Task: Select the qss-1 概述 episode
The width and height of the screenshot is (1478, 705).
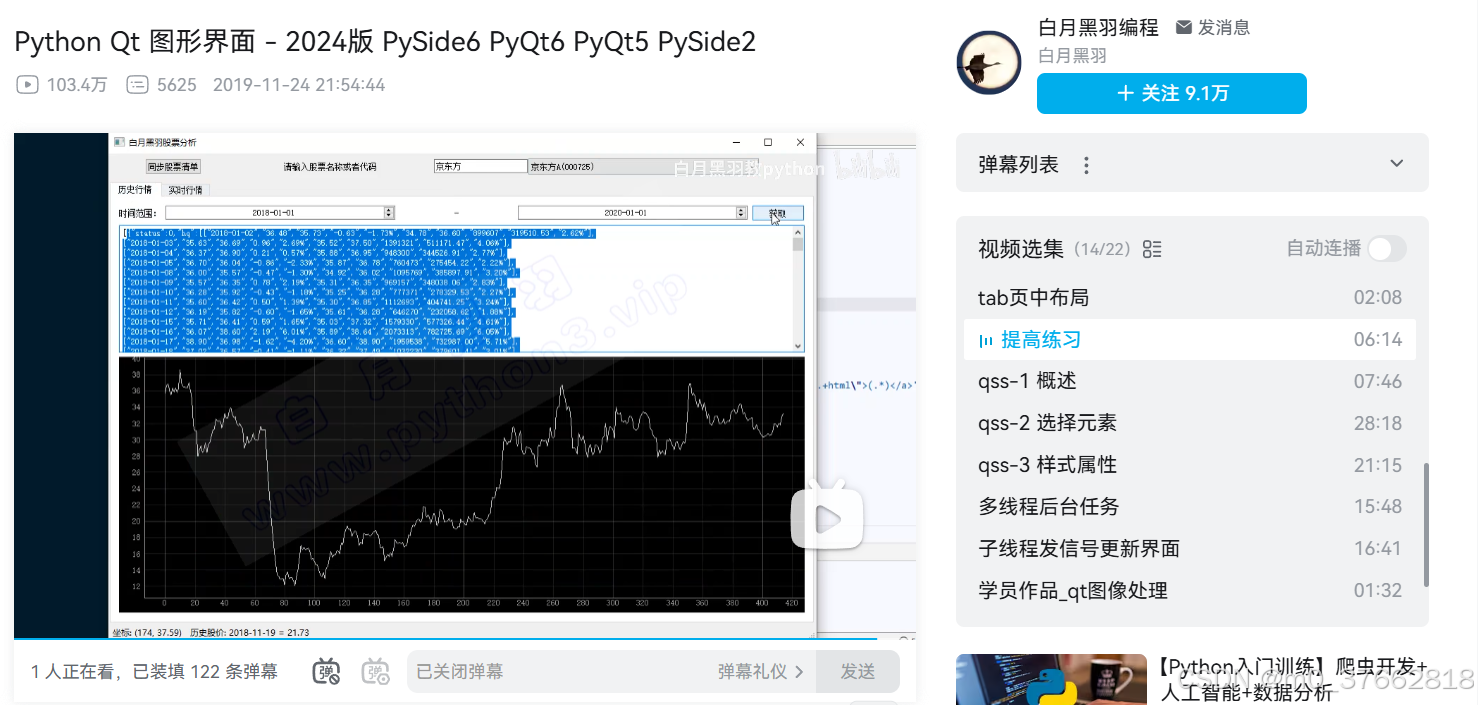Action: click(1027, 381)
